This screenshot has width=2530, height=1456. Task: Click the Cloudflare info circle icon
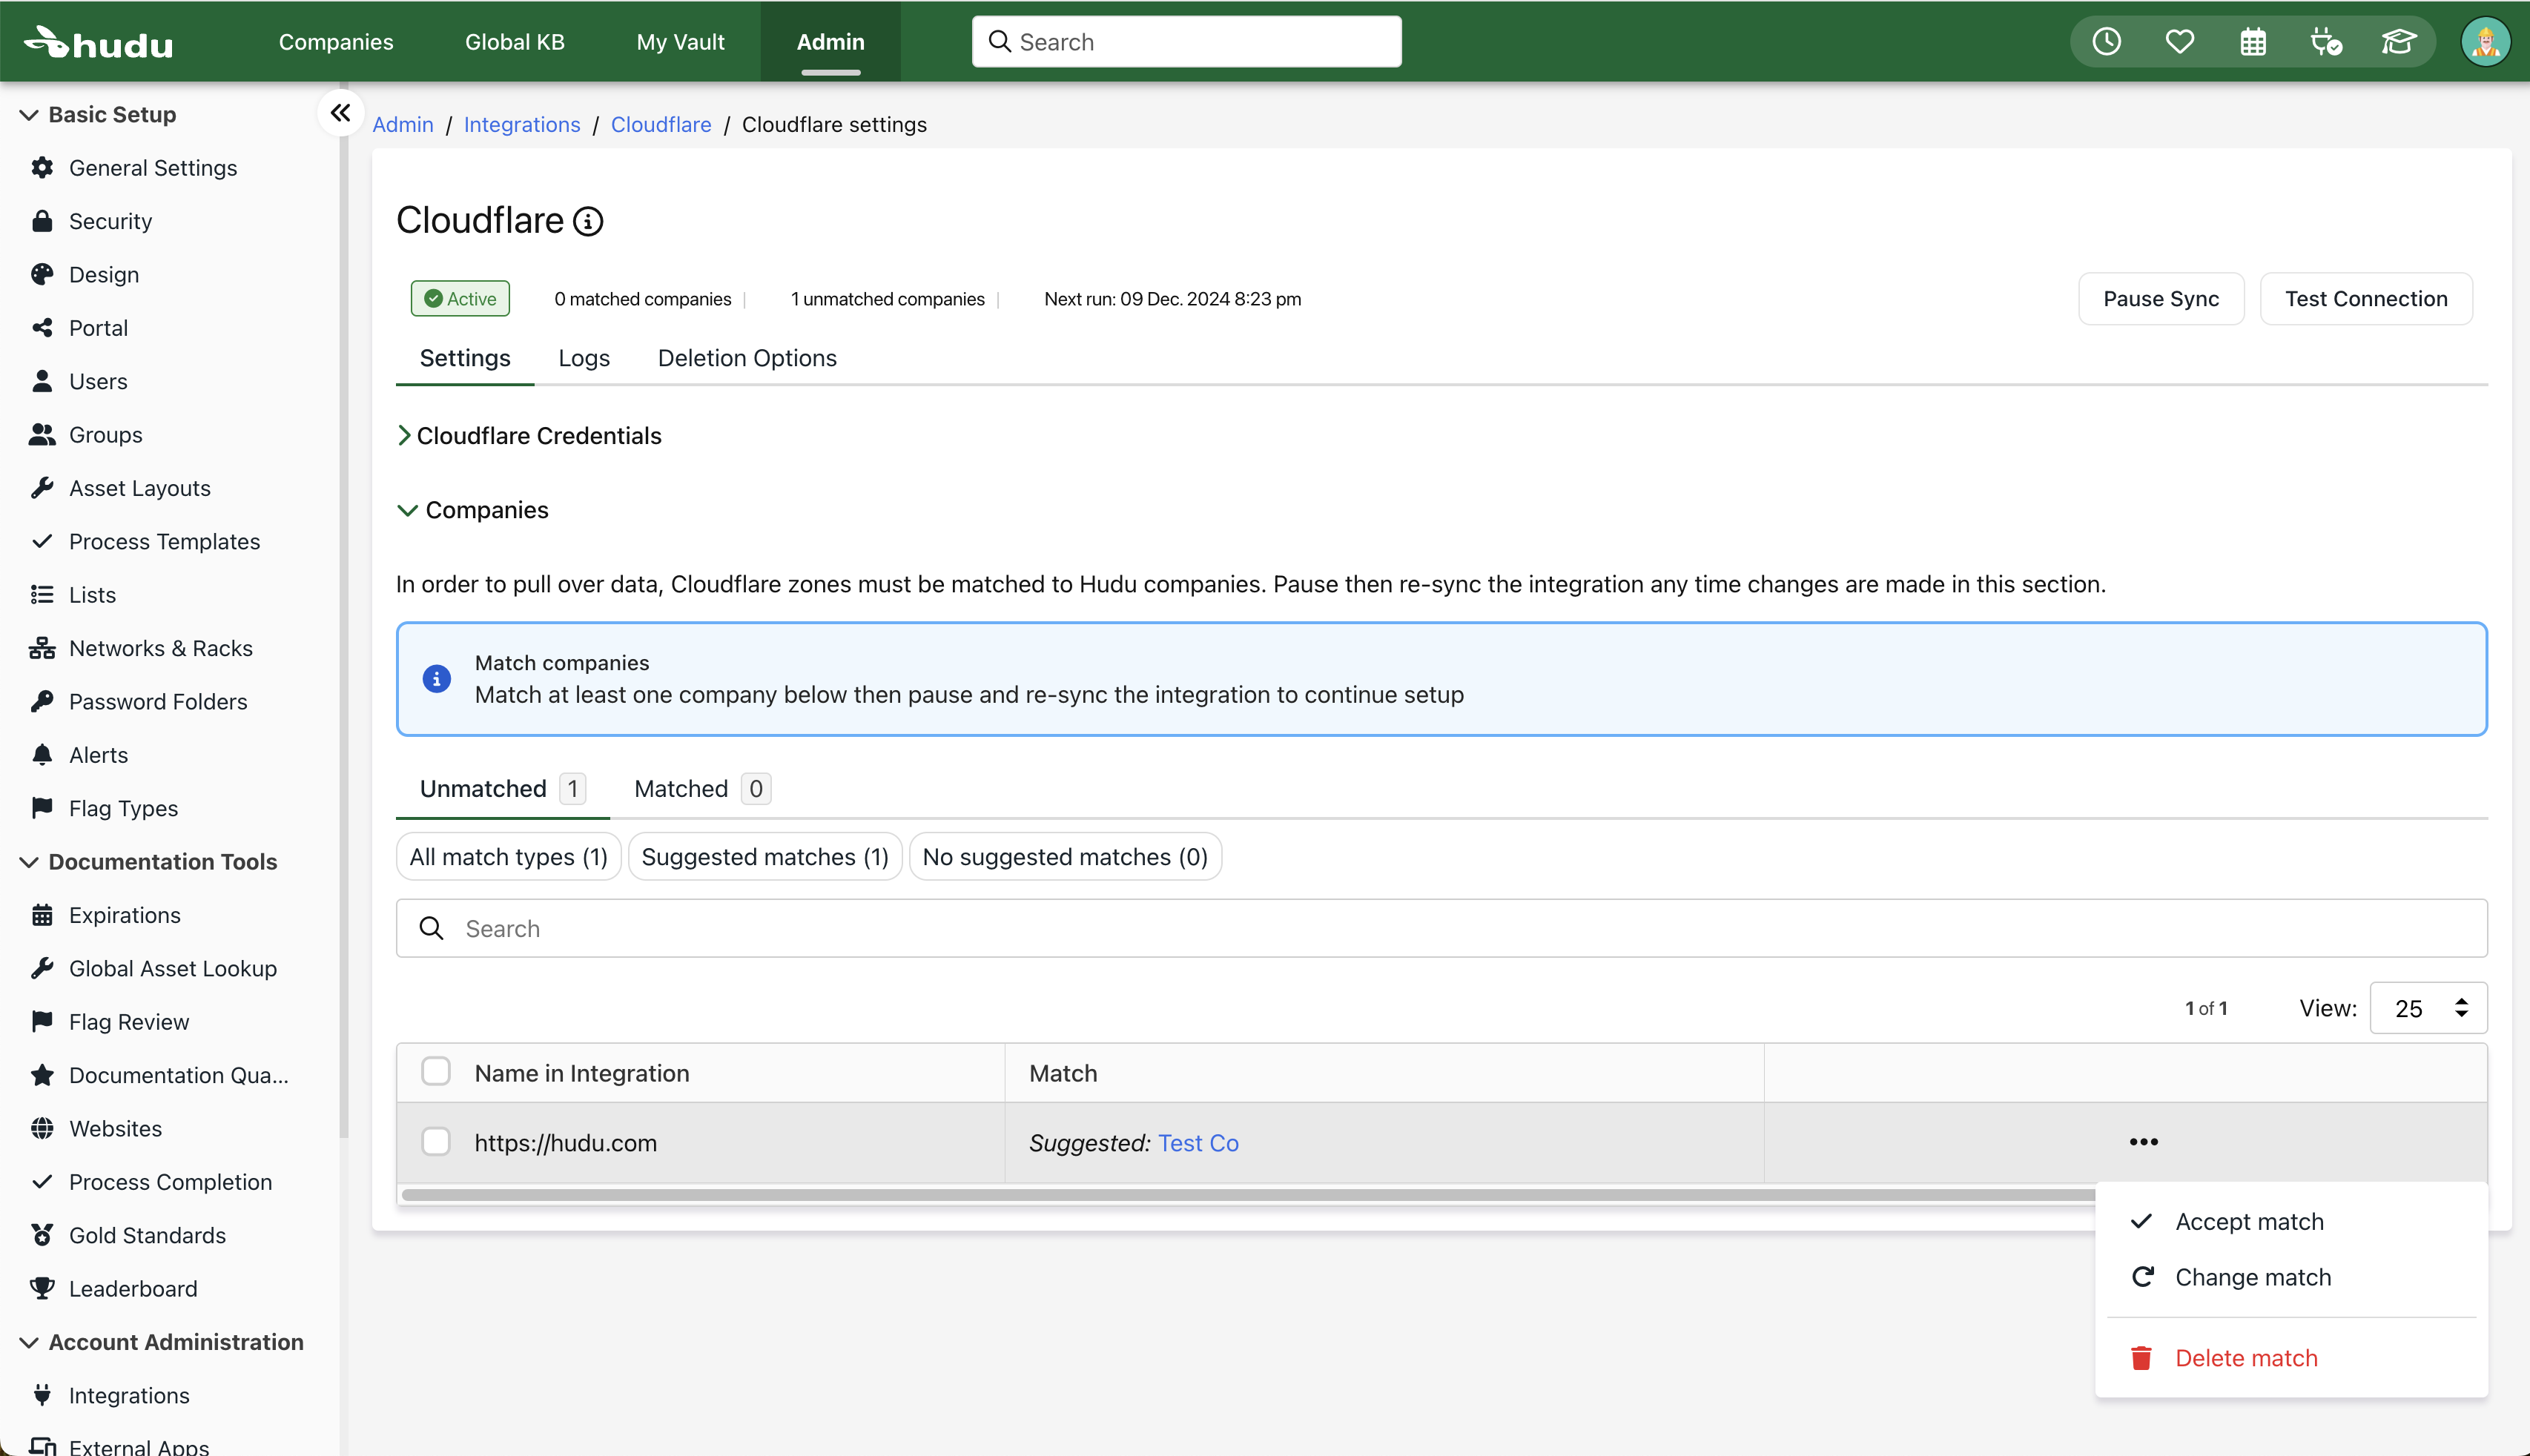(588, 221)
